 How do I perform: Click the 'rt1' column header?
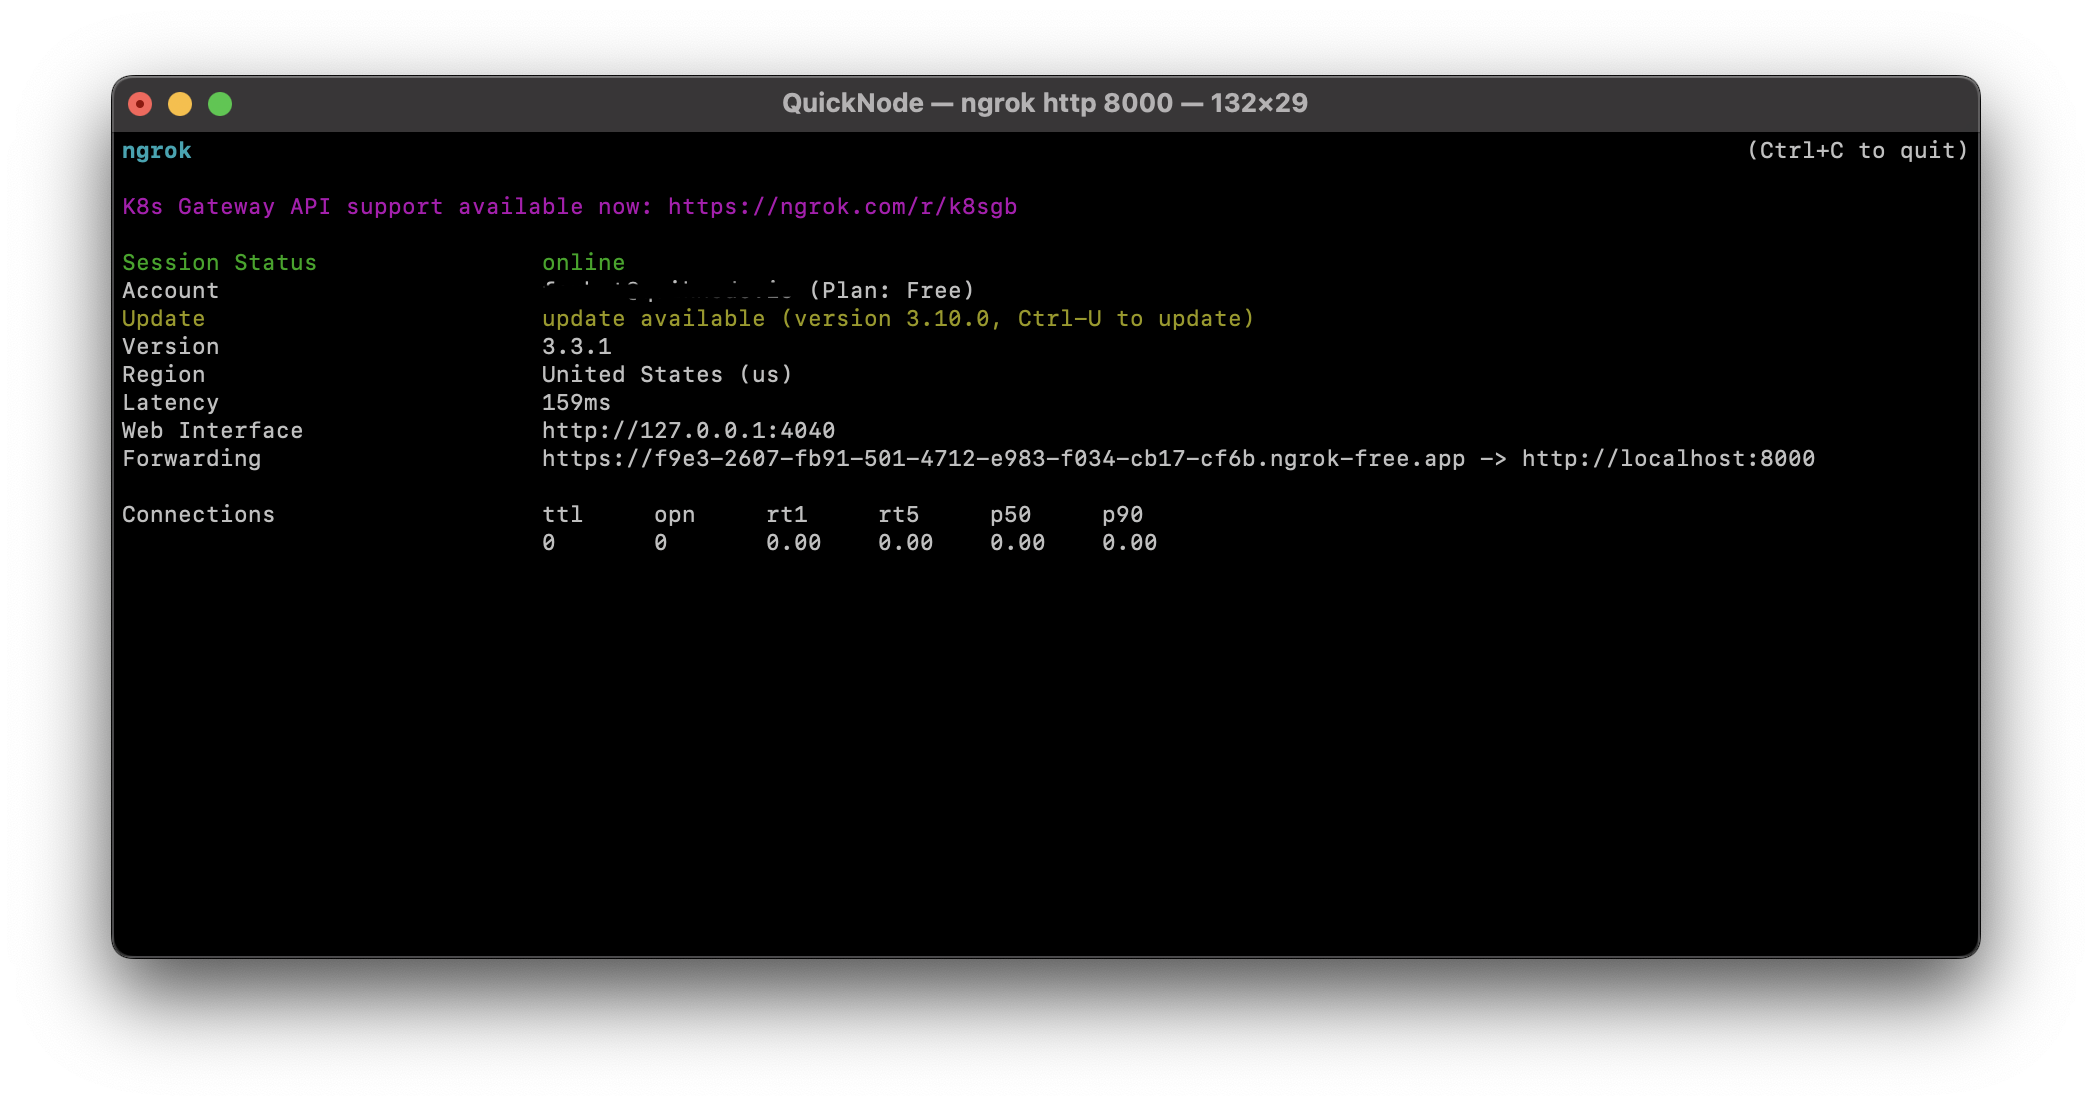click(x=786, y=515)
